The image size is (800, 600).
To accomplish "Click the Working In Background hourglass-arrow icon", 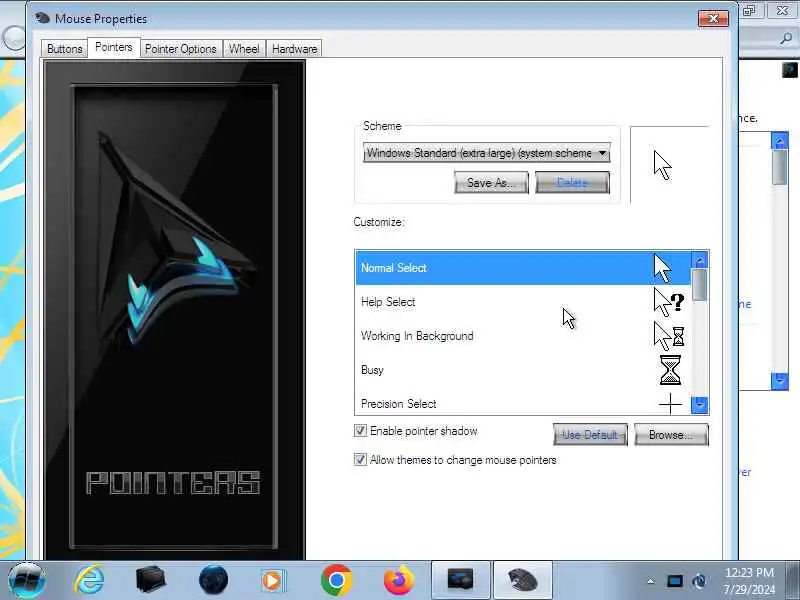I will [x=669, y=336].
